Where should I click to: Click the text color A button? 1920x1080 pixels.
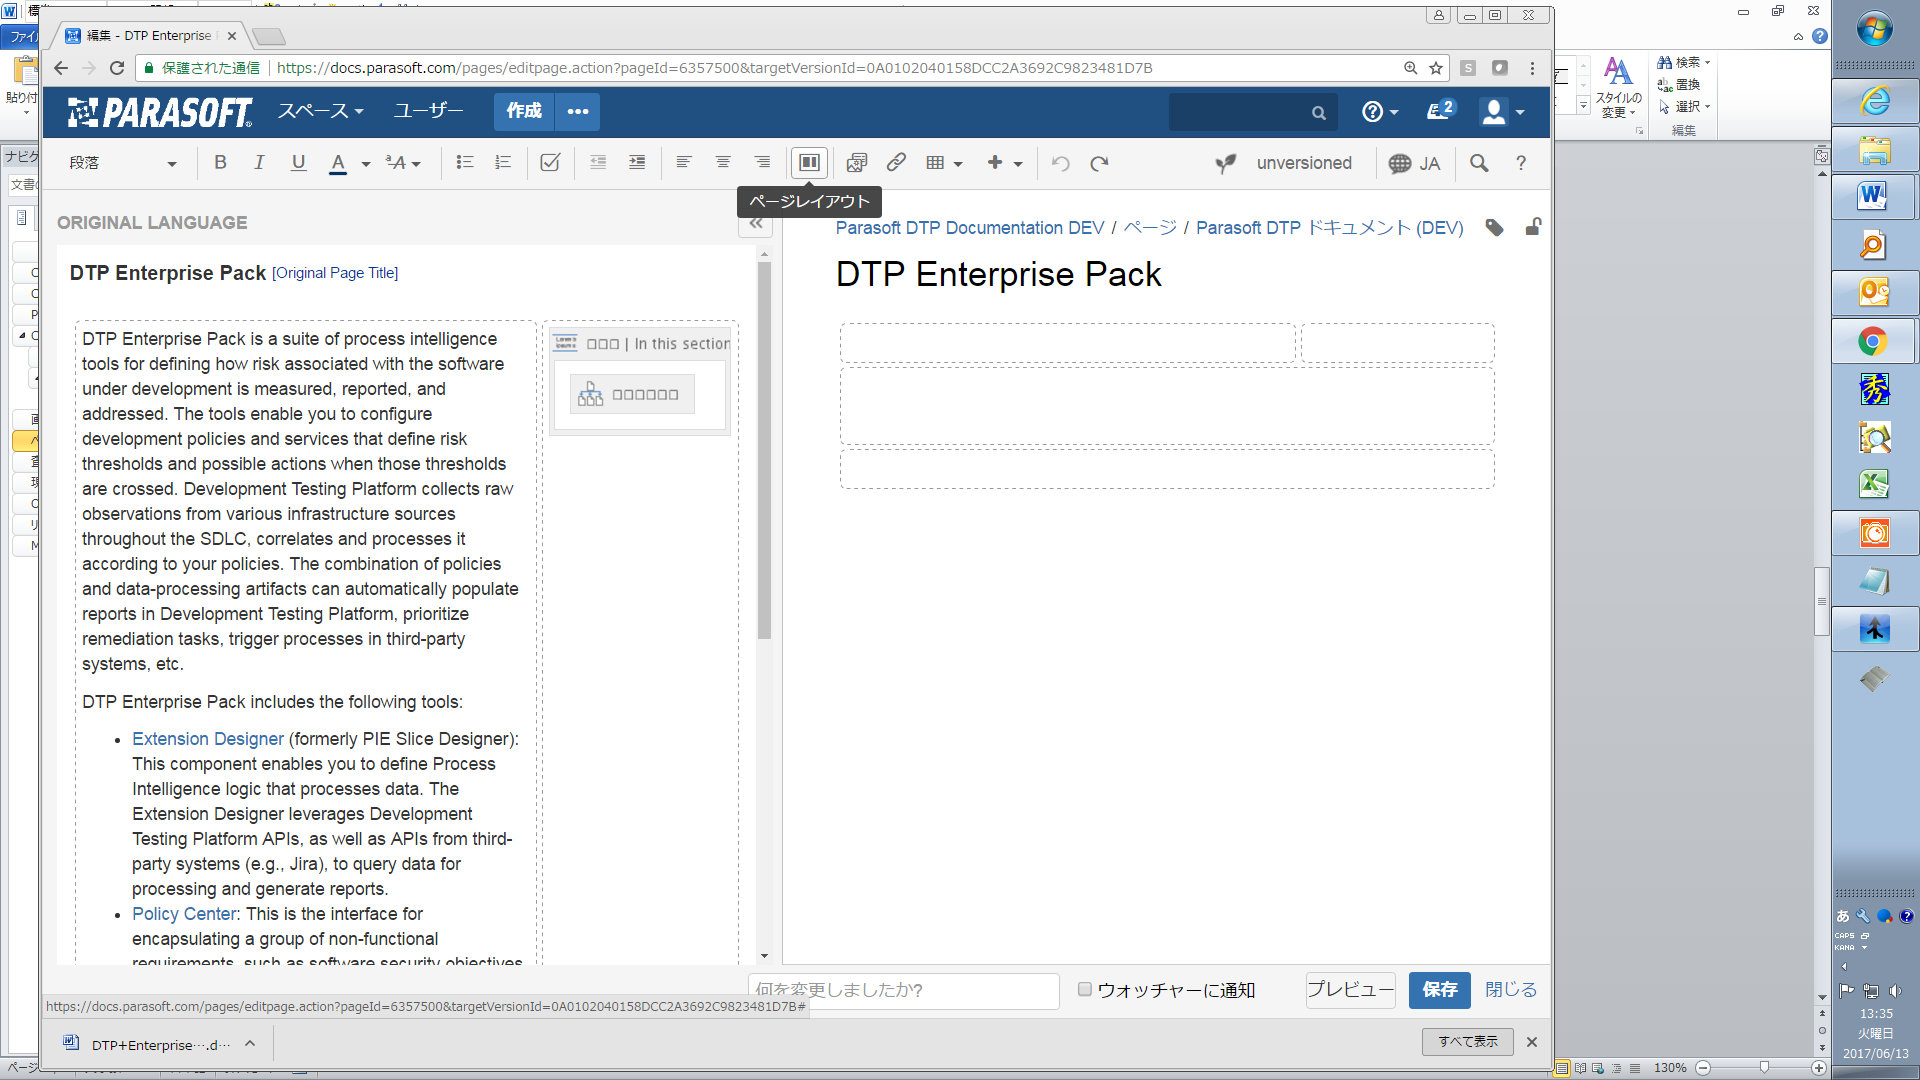pos(338,163)
